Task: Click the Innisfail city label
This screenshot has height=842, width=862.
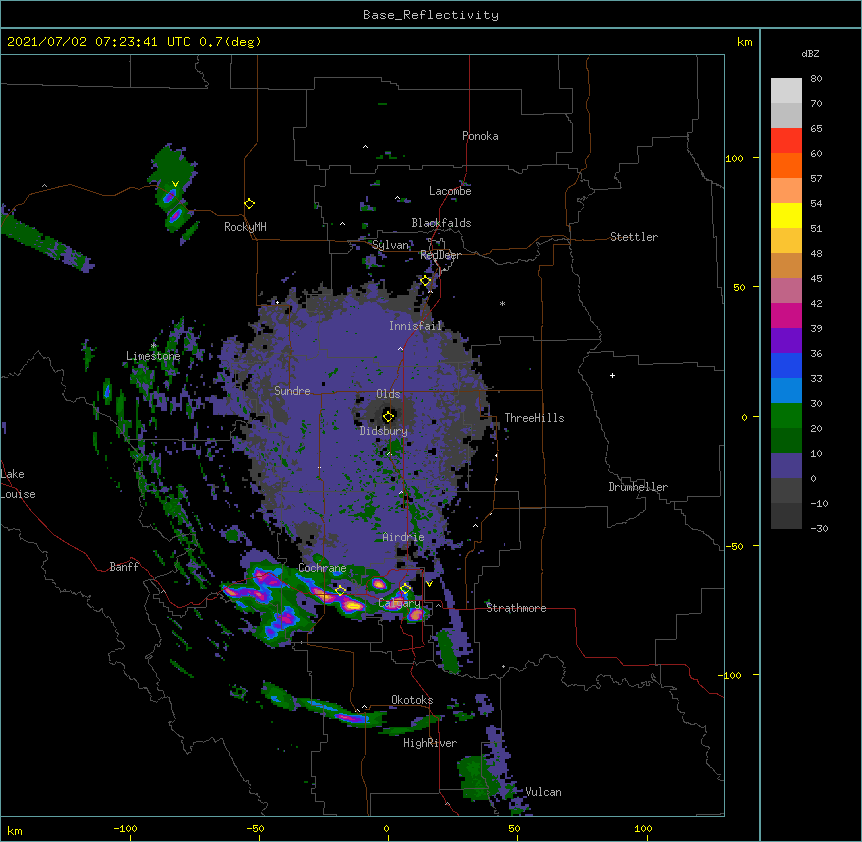Action: coord(415,326)
